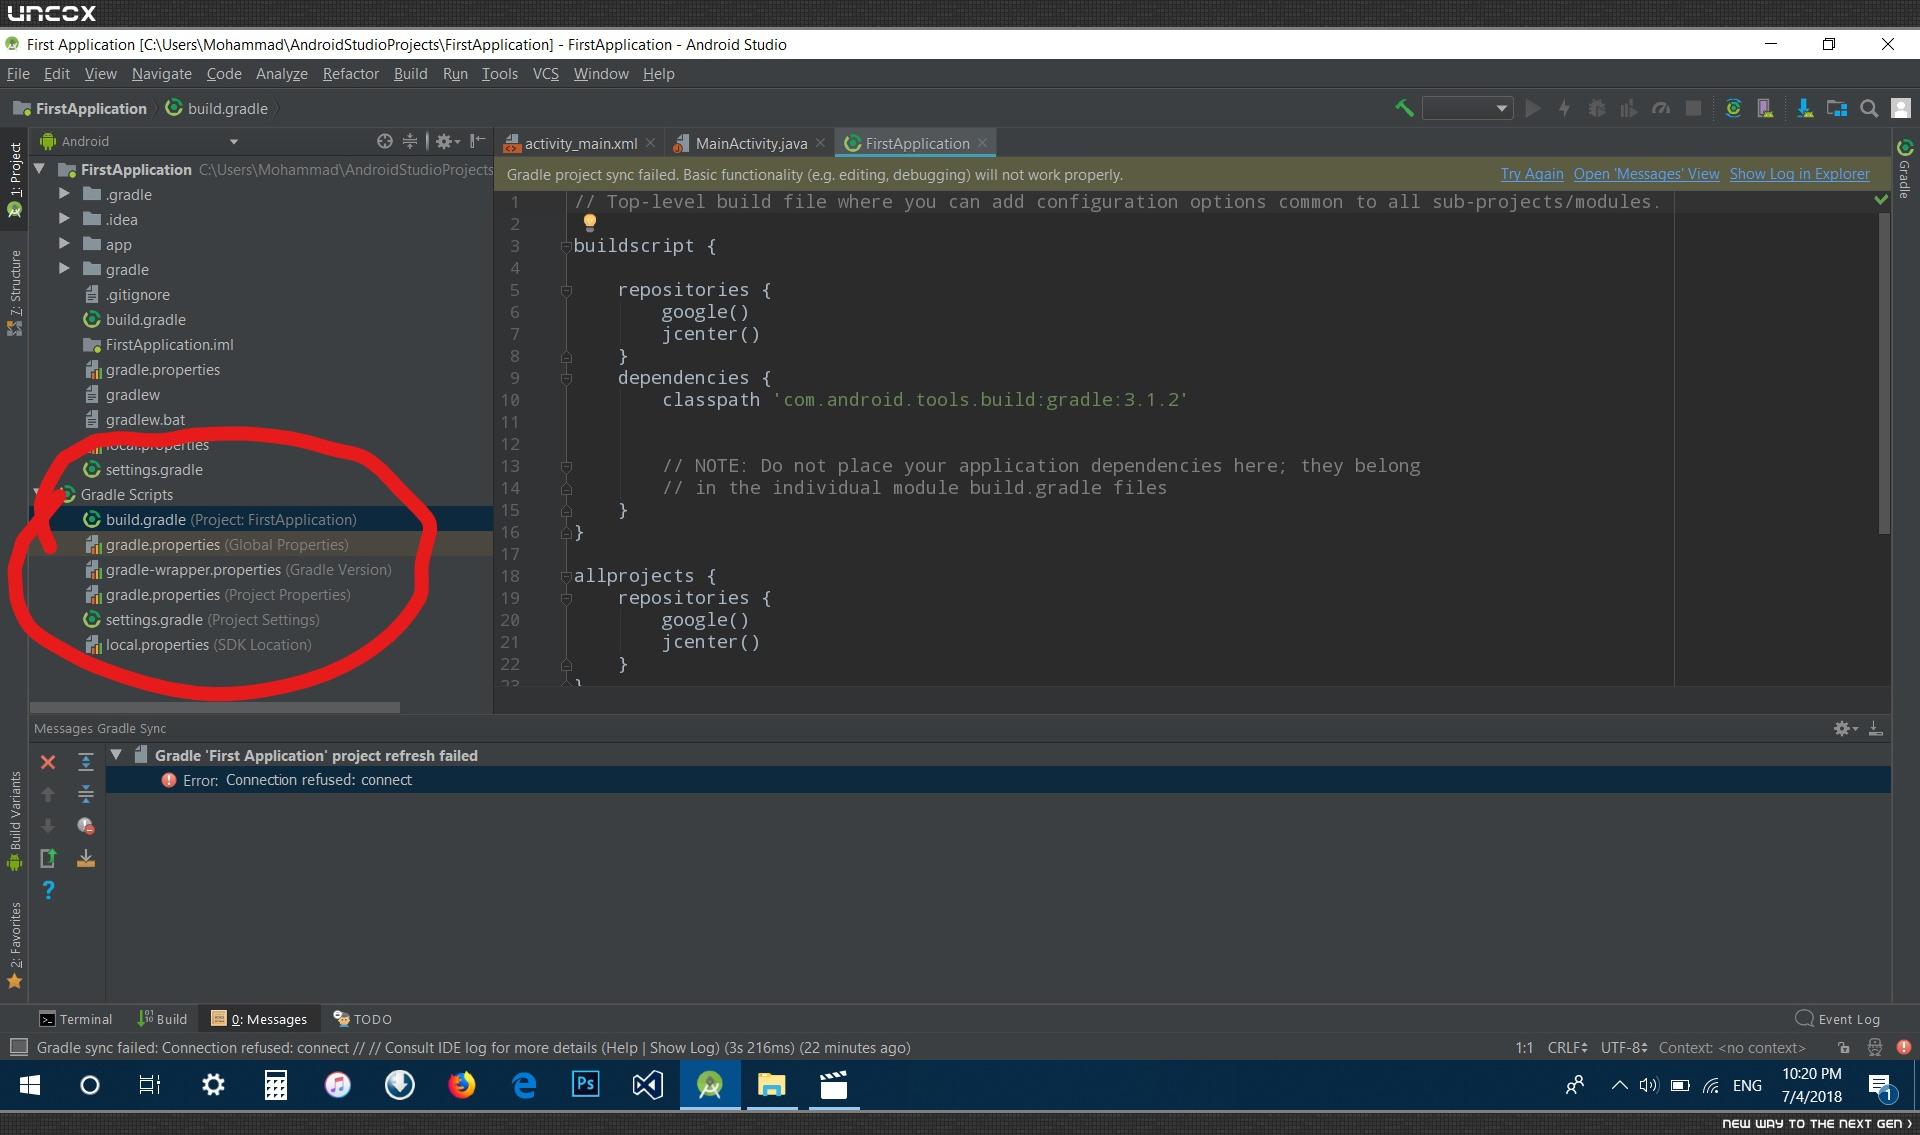Close the FirstApplication editor tab

983,143
